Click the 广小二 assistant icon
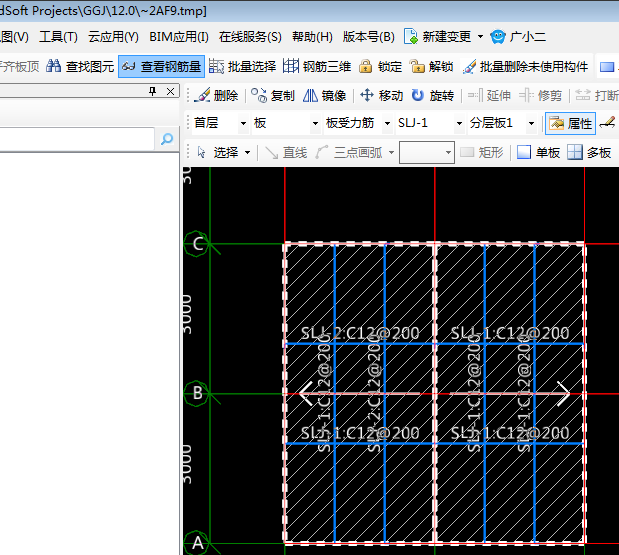619x555 pixels. [x=498, y=37]
